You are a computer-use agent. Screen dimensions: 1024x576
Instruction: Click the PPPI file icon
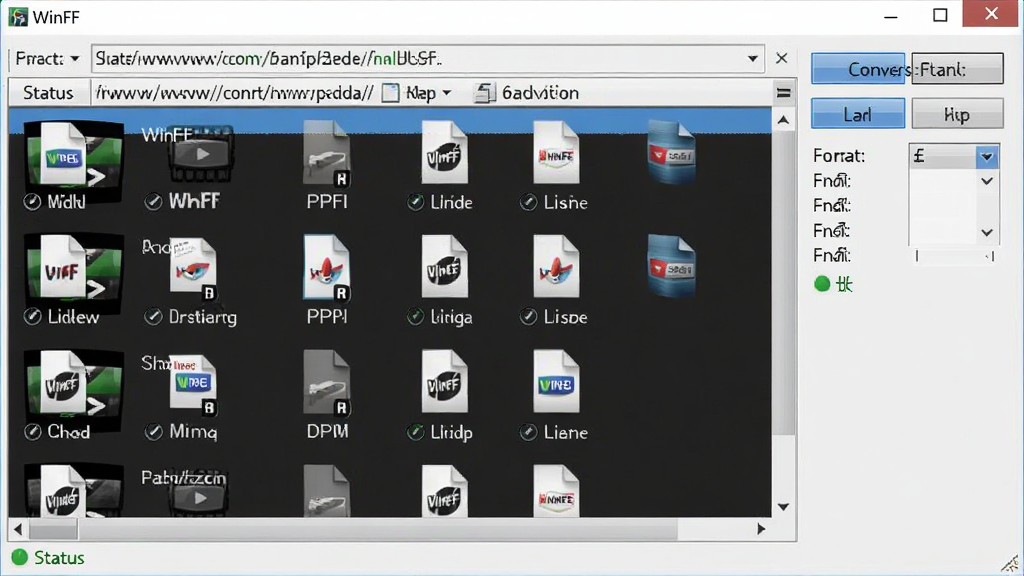327,268
